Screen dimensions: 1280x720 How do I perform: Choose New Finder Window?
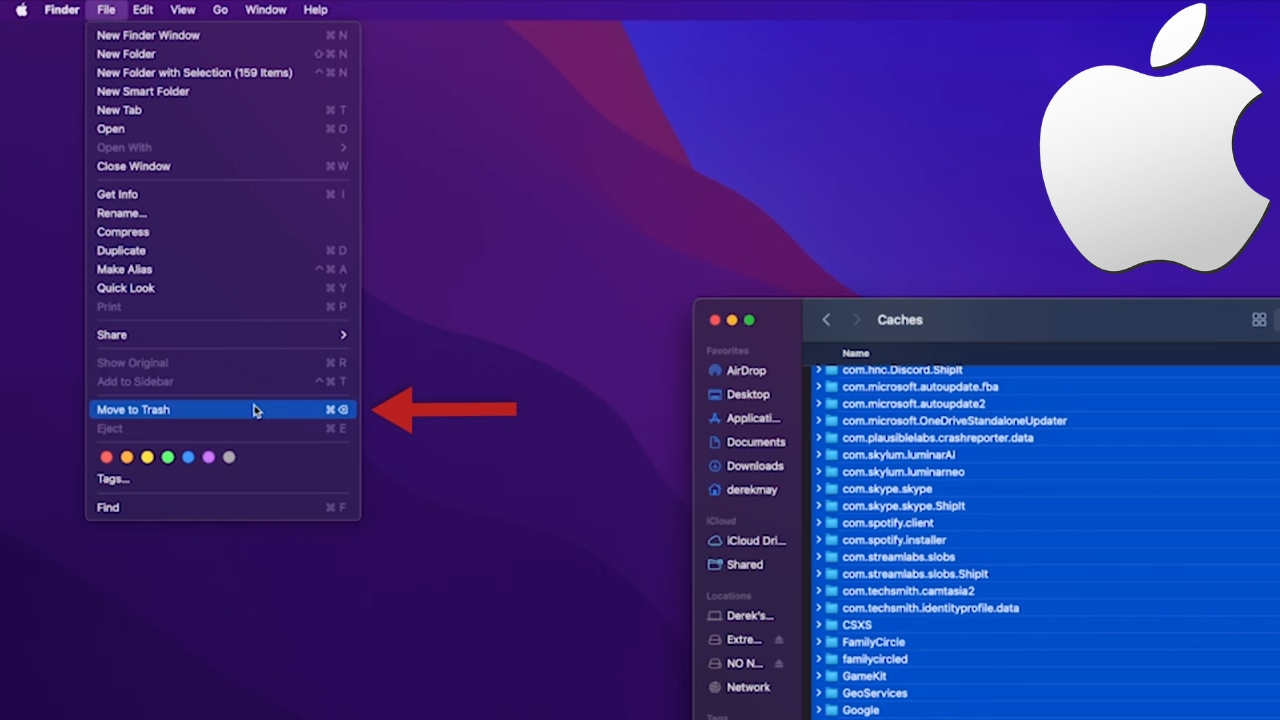[x=222, y=35]
